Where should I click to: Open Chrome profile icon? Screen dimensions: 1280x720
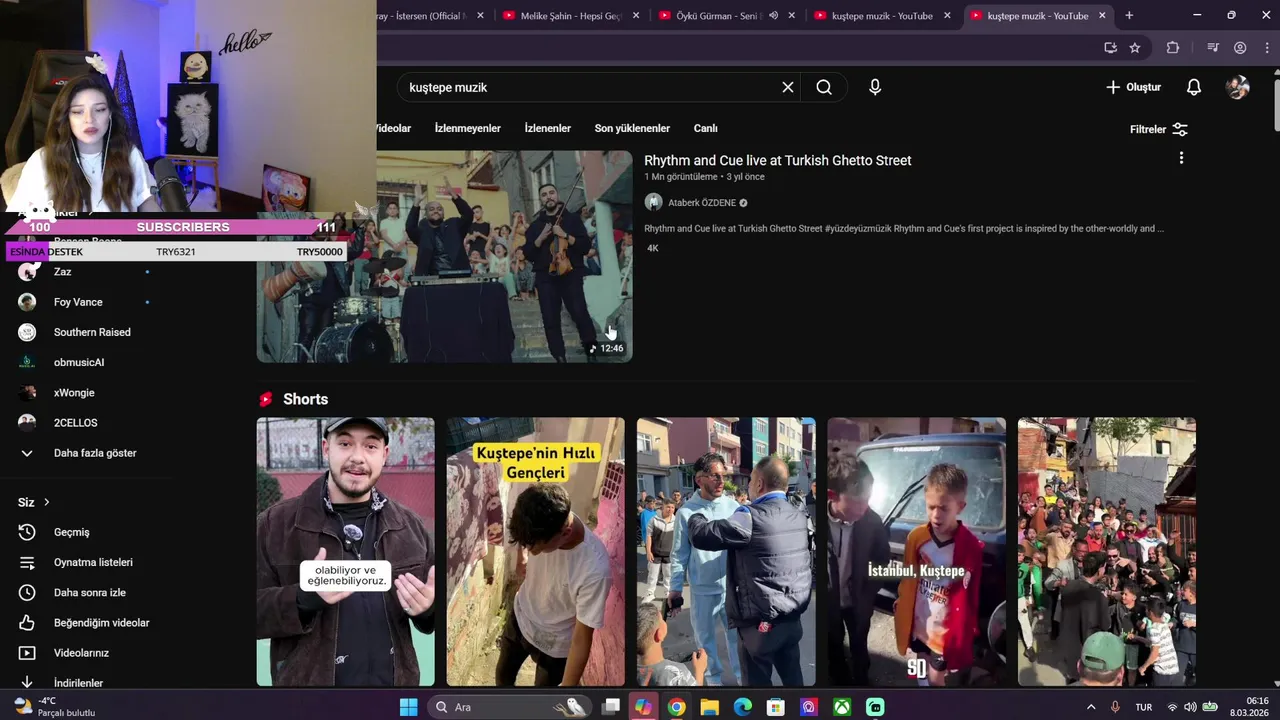click(x=1240, y=47)
